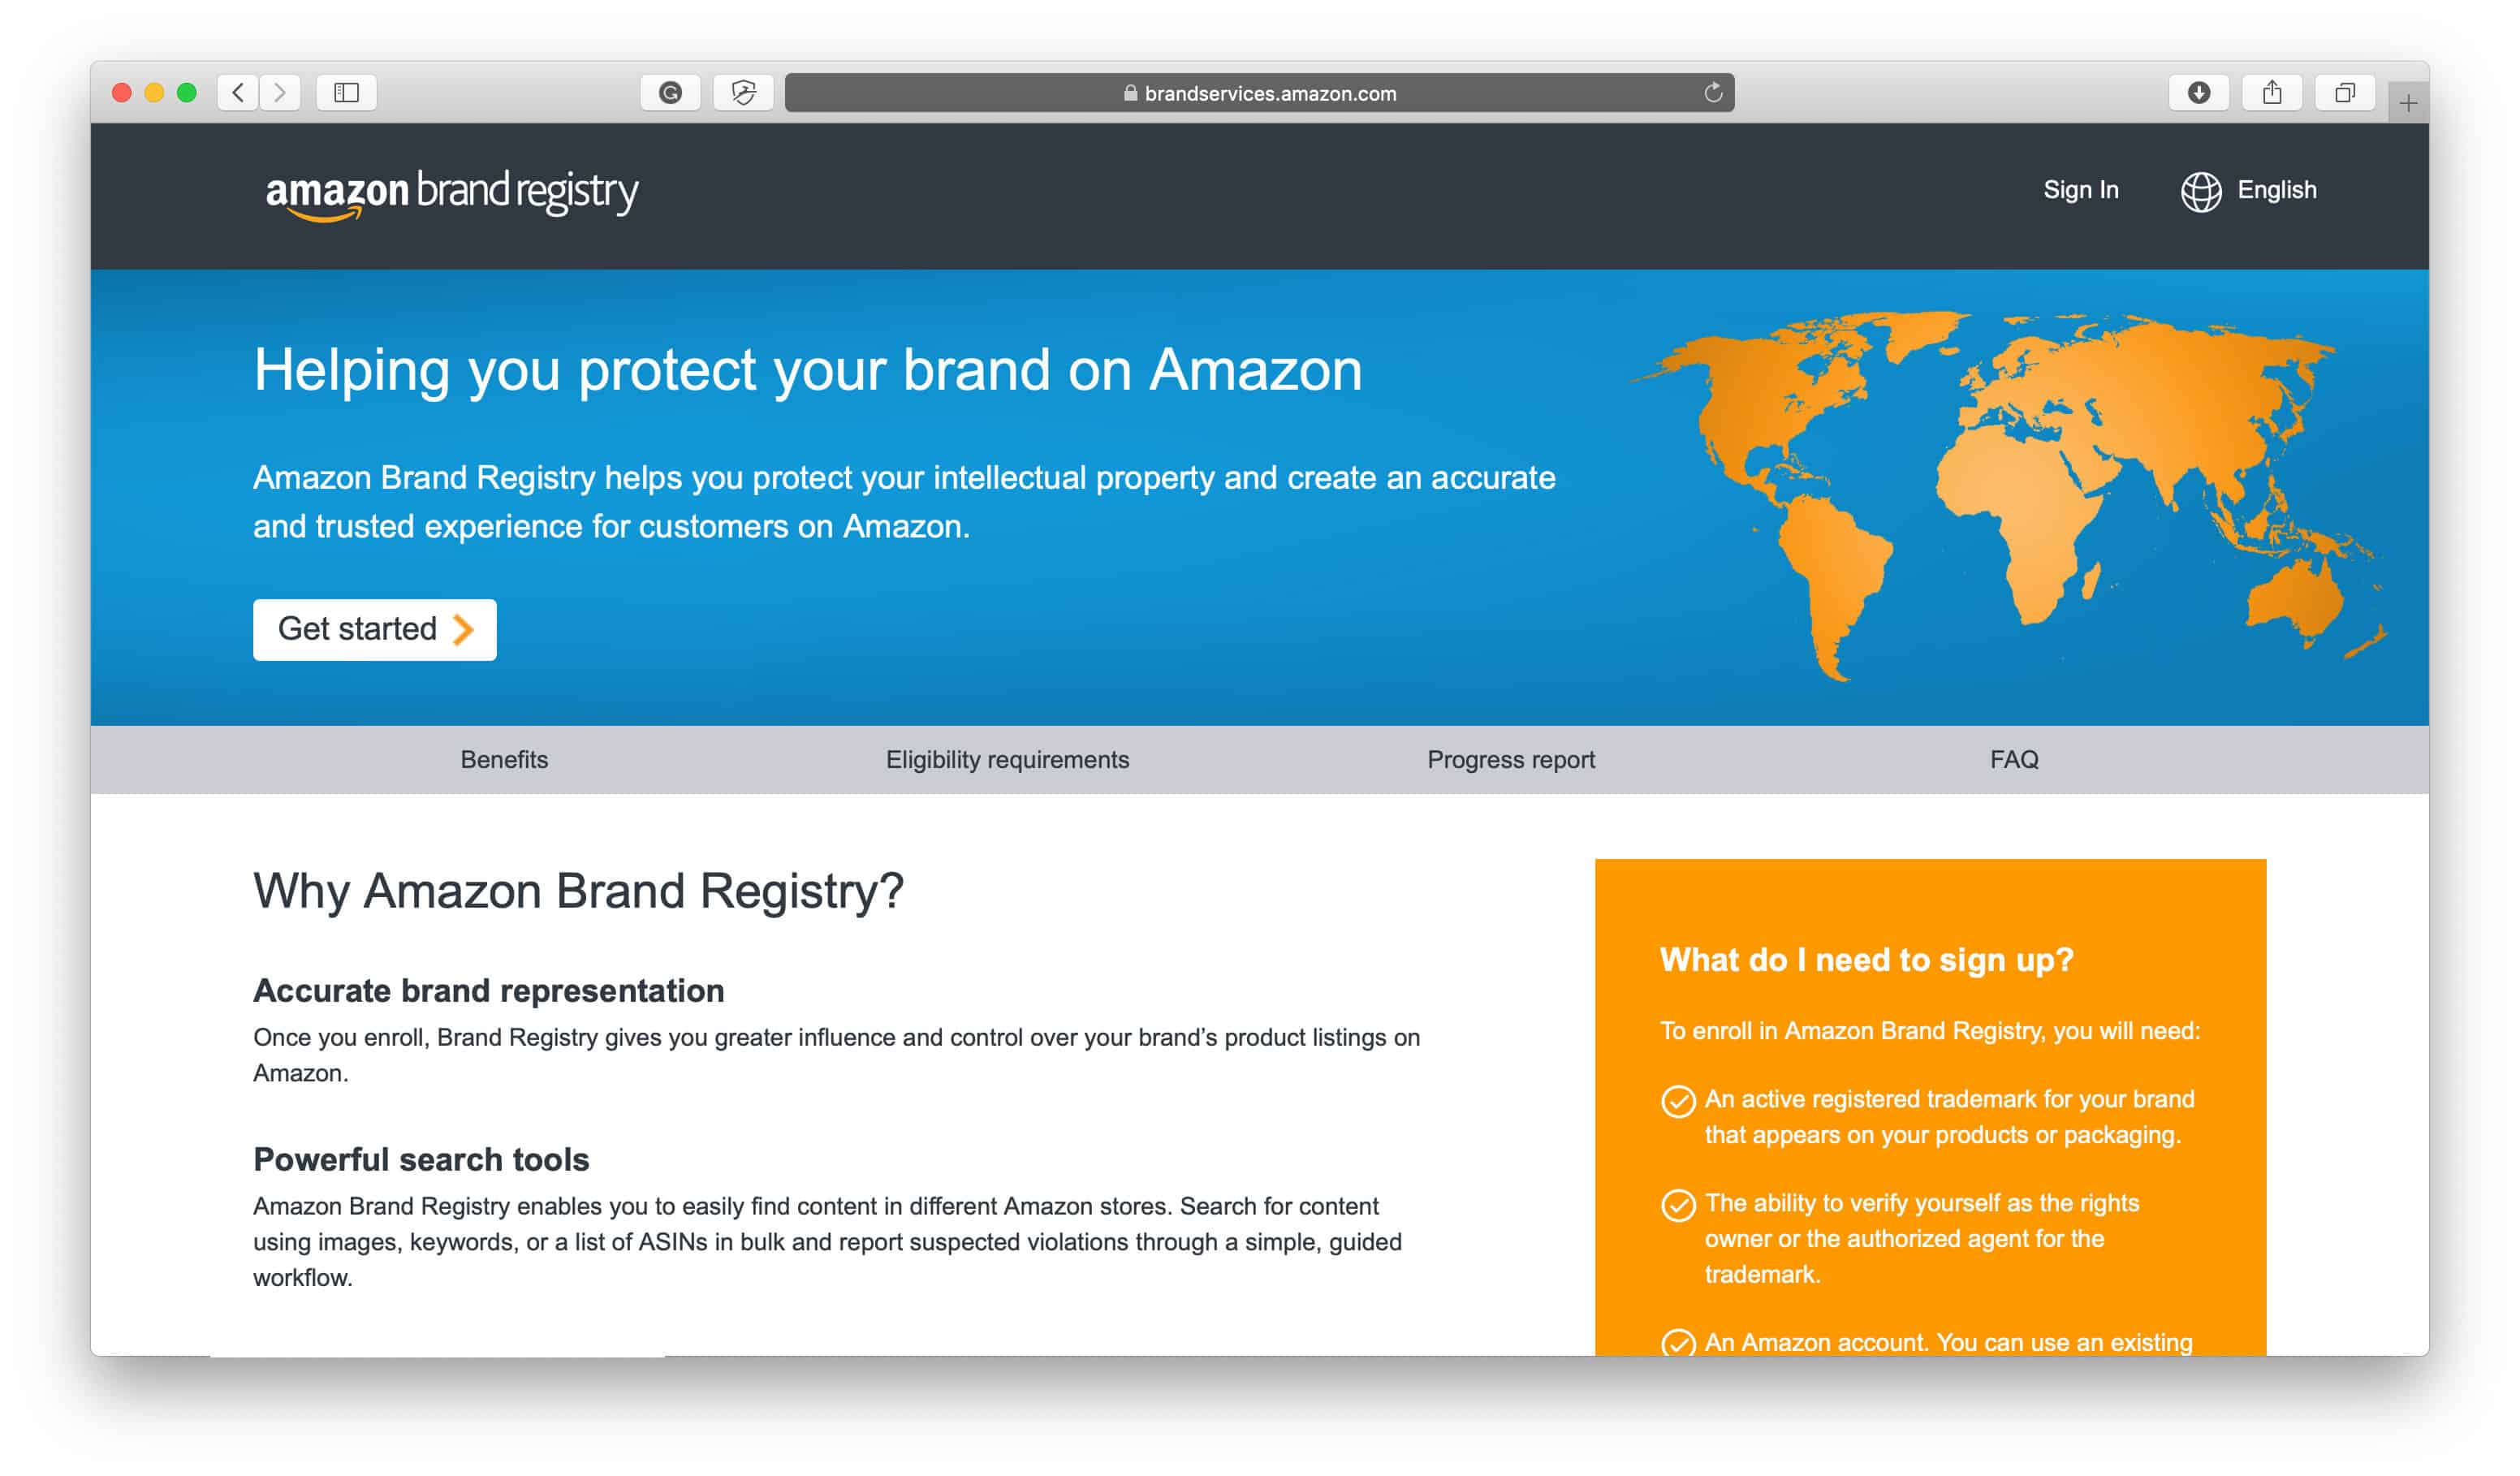Click the browser reload/refresh icon

click(1712, 93)
